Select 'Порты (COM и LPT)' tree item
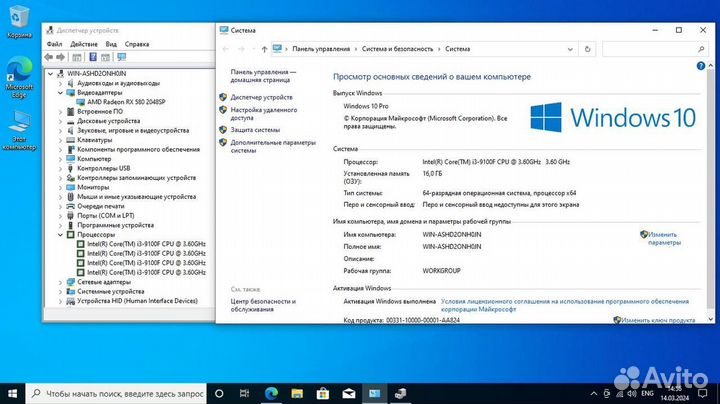 [106, 216]
